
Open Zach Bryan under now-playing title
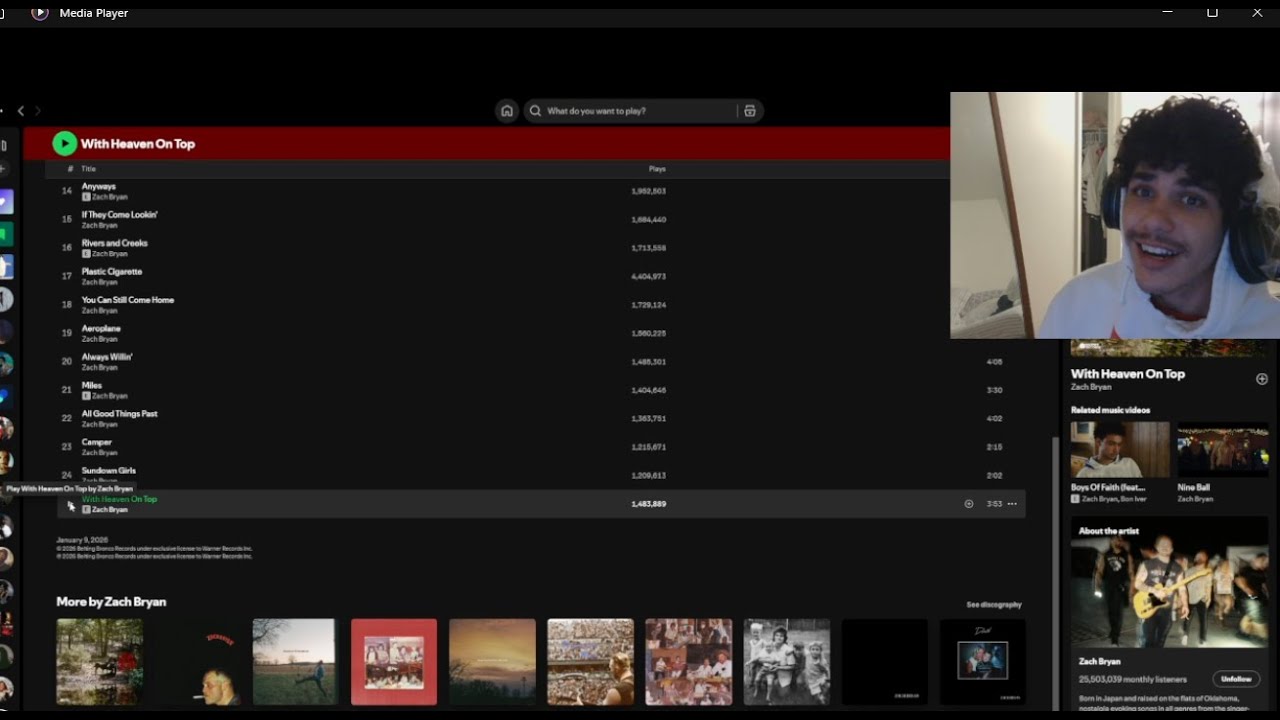click(1091, 387)
